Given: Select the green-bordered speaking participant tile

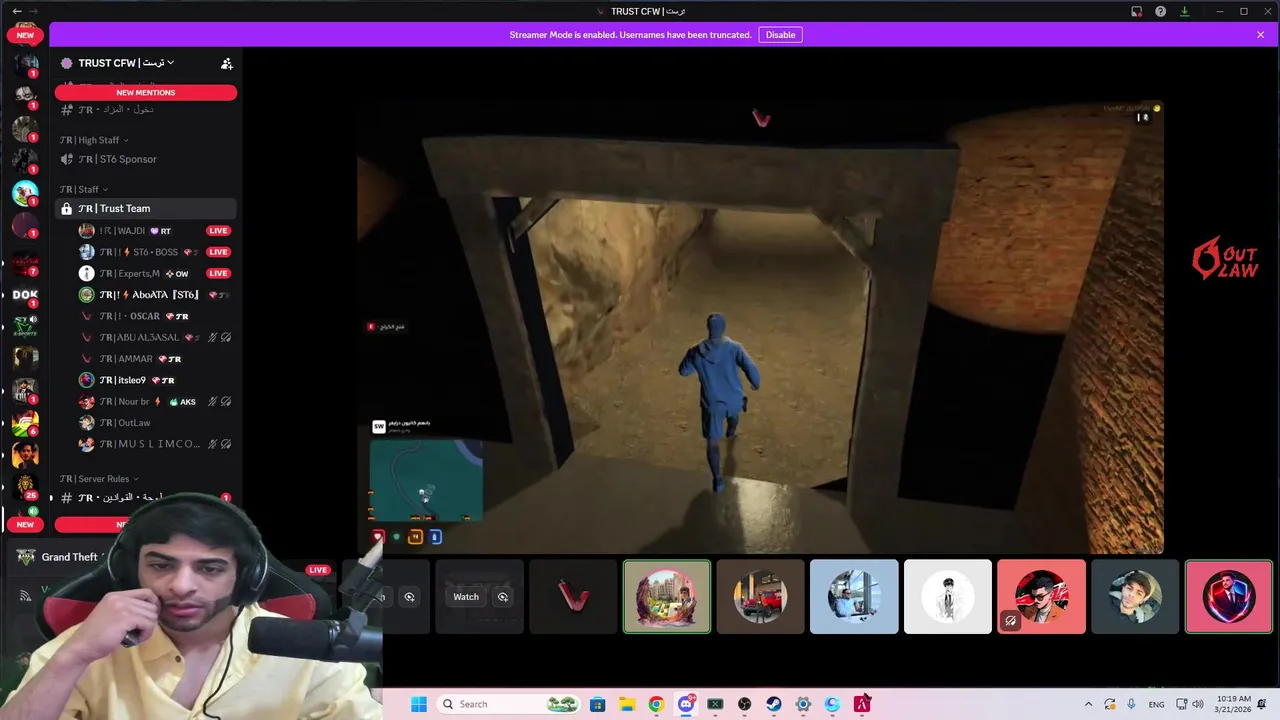Looking at the screenshot, I should tap(667, 597).
